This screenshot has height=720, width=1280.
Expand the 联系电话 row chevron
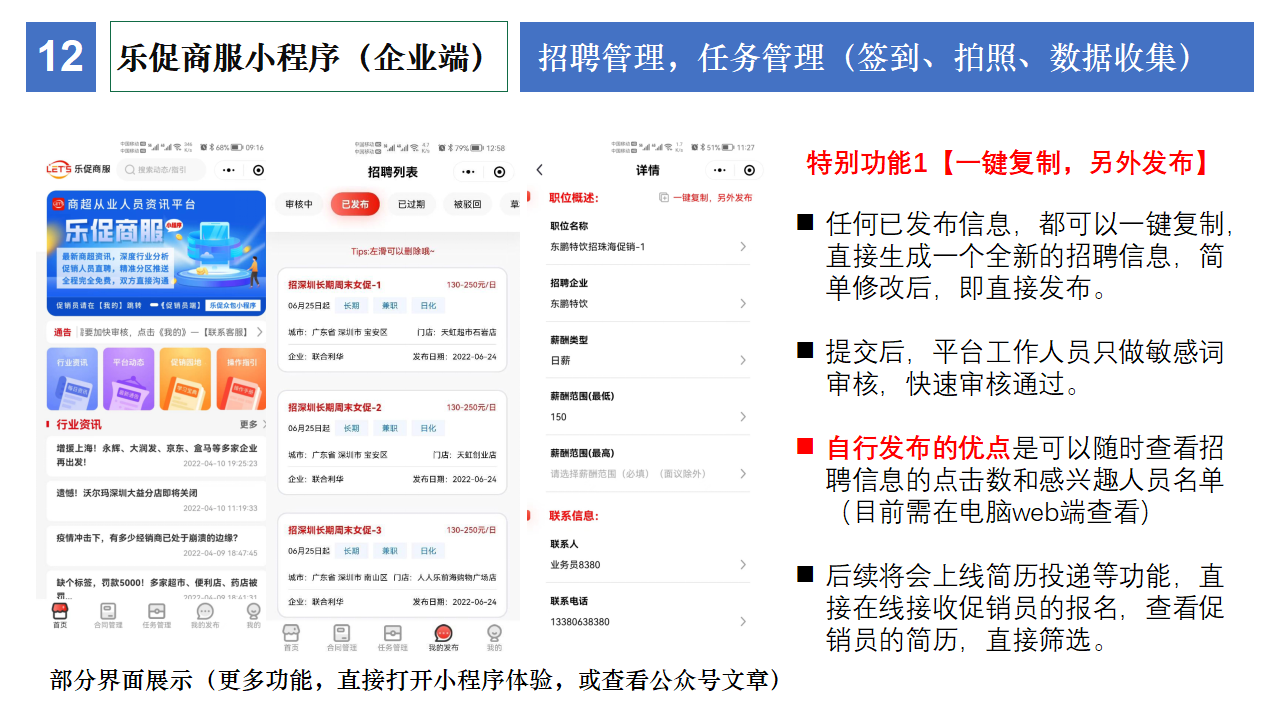(743, 622)
